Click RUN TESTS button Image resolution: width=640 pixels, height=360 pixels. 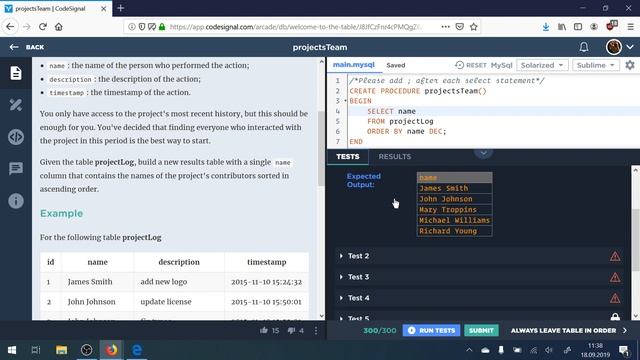coord(431,331)
